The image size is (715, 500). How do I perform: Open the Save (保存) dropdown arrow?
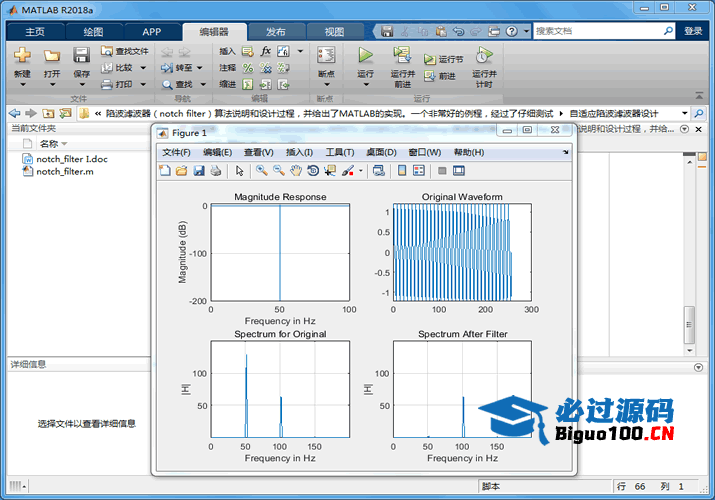point(82,84)
